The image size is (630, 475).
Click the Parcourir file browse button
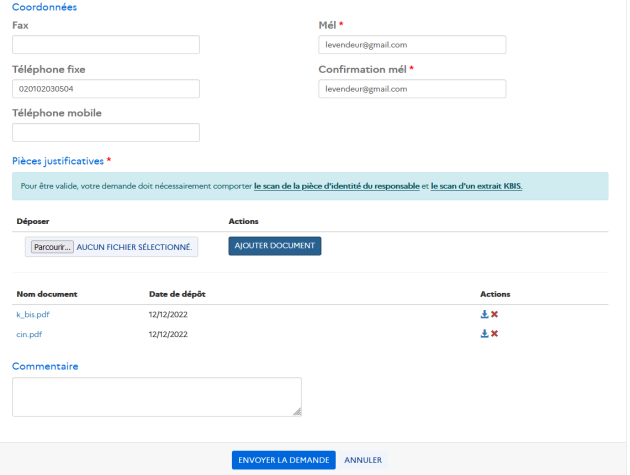(52, 246)
